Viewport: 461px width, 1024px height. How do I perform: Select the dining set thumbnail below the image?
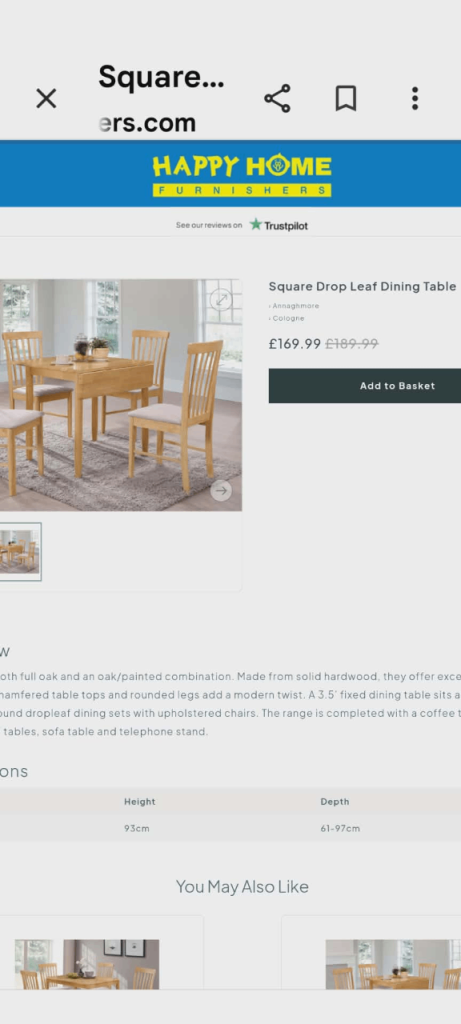point(20,551)
